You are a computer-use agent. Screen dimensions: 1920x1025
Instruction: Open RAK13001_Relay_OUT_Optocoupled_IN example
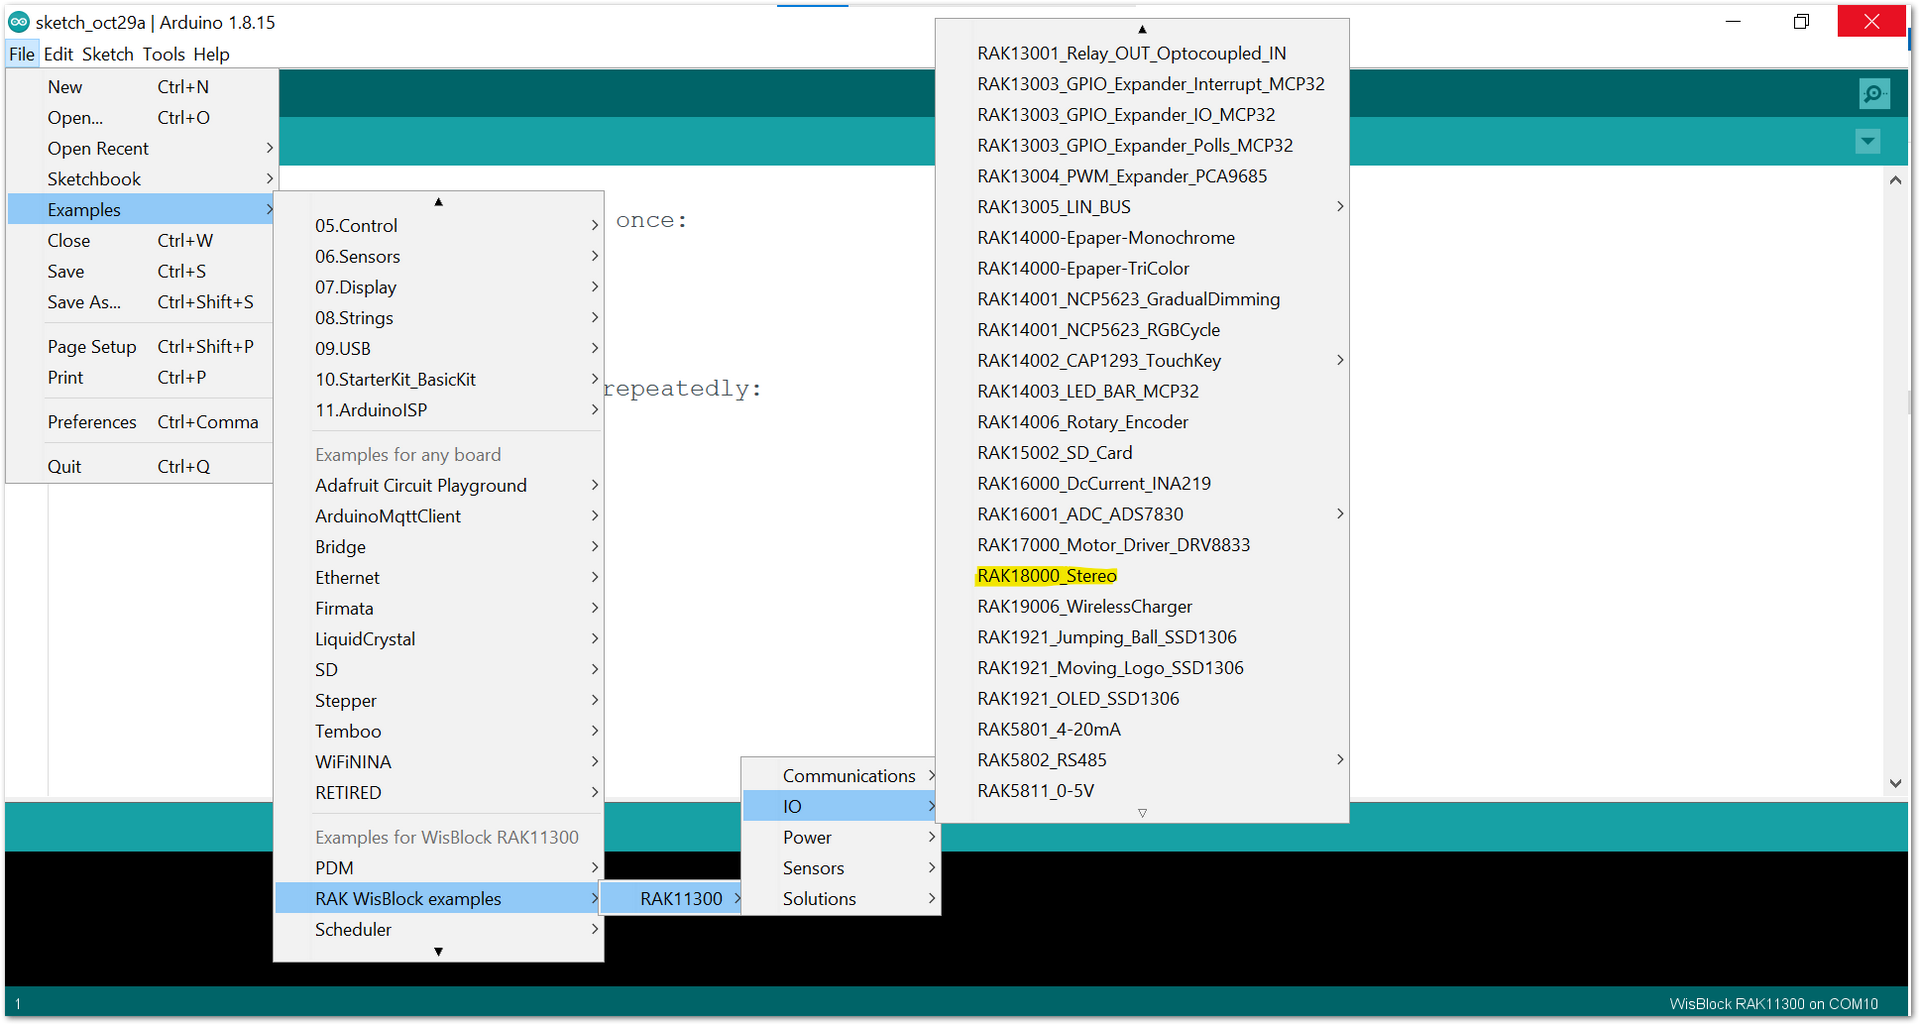(1142, 54)
